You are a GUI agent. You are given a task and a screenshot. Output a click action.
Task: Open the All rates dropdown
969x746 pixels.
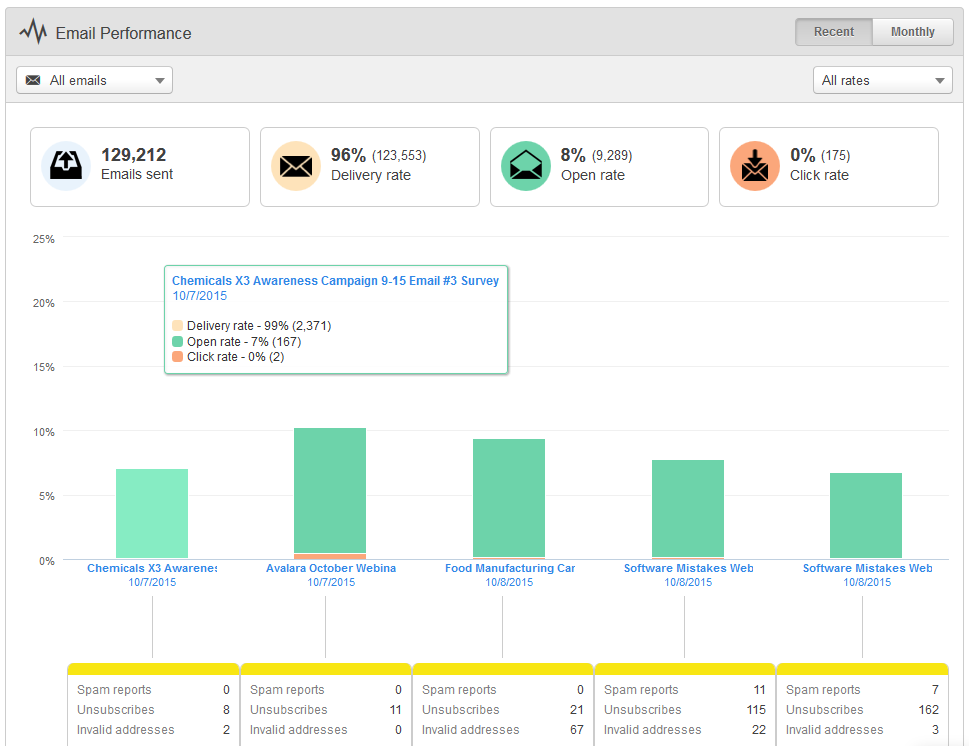pyautogui.click(x=881, y=79)
